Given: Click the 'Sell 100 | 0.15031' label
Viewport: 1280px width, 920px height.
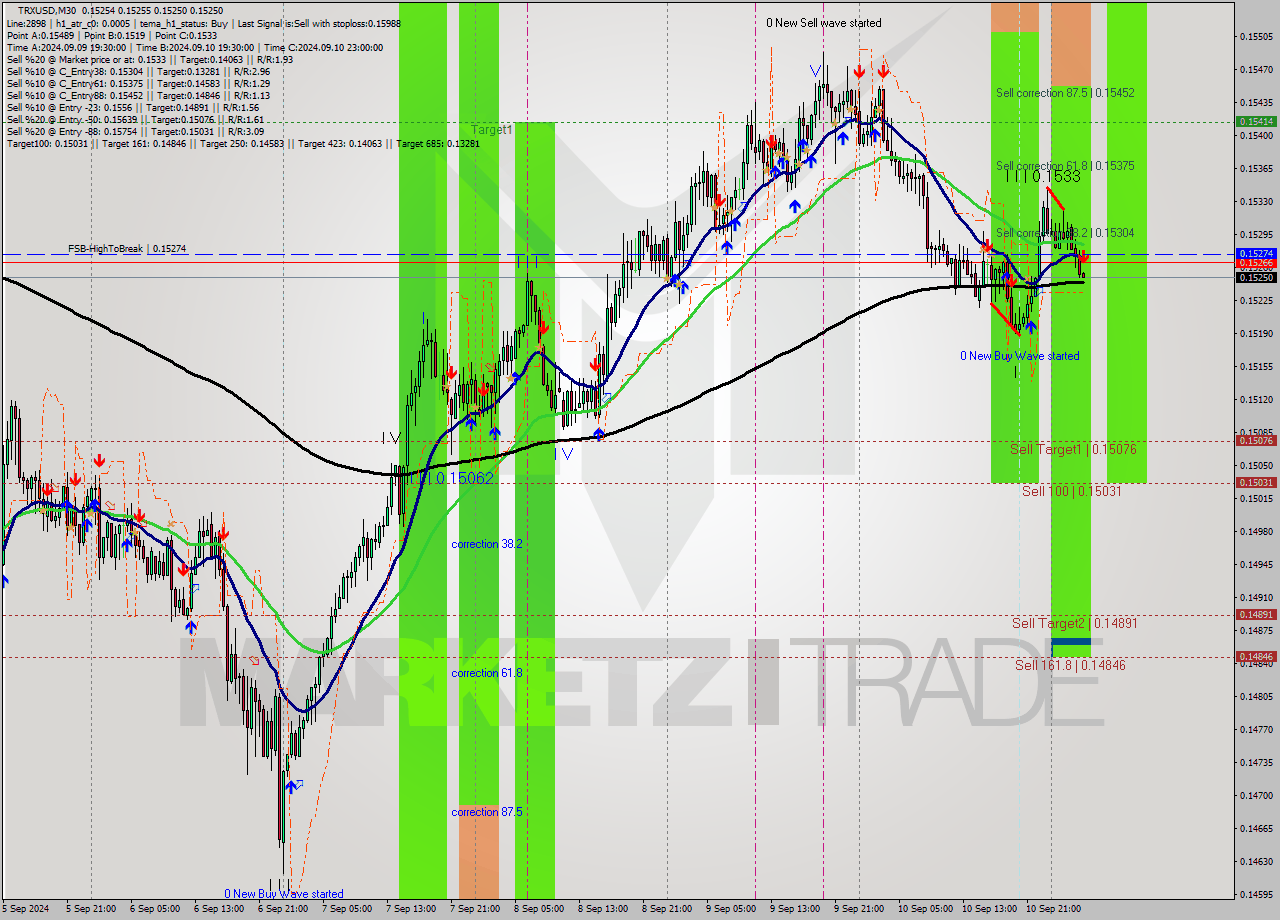Looking at the screenshot, I should point(1071,491).
